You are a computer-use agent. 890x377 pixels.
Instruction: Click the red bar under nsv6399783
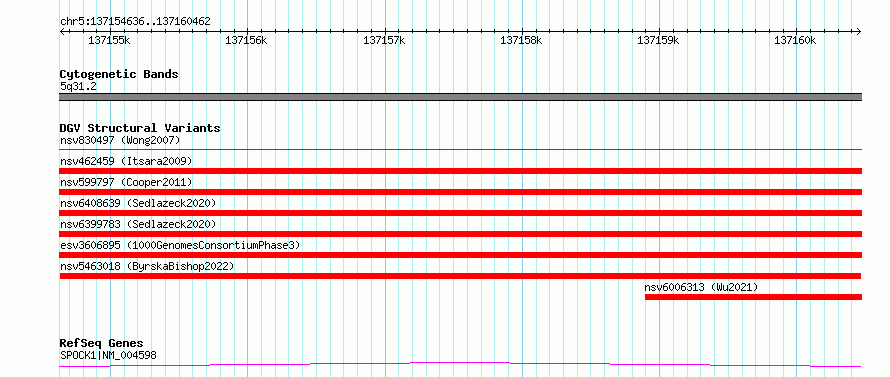[x=460, y=234]
